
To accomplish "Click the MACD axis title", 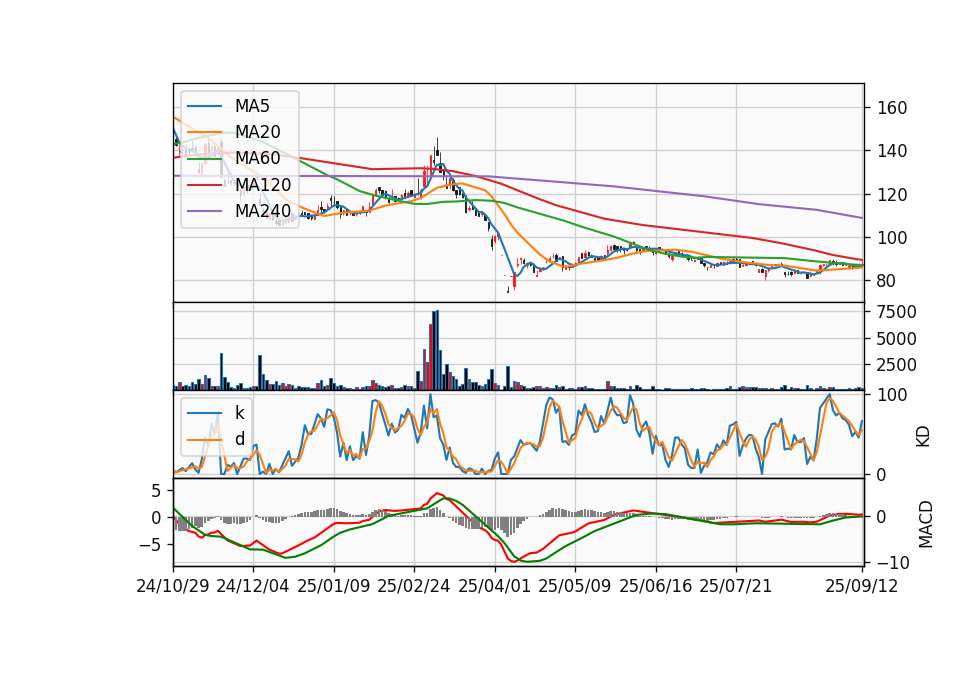I will tap(926, 525).
